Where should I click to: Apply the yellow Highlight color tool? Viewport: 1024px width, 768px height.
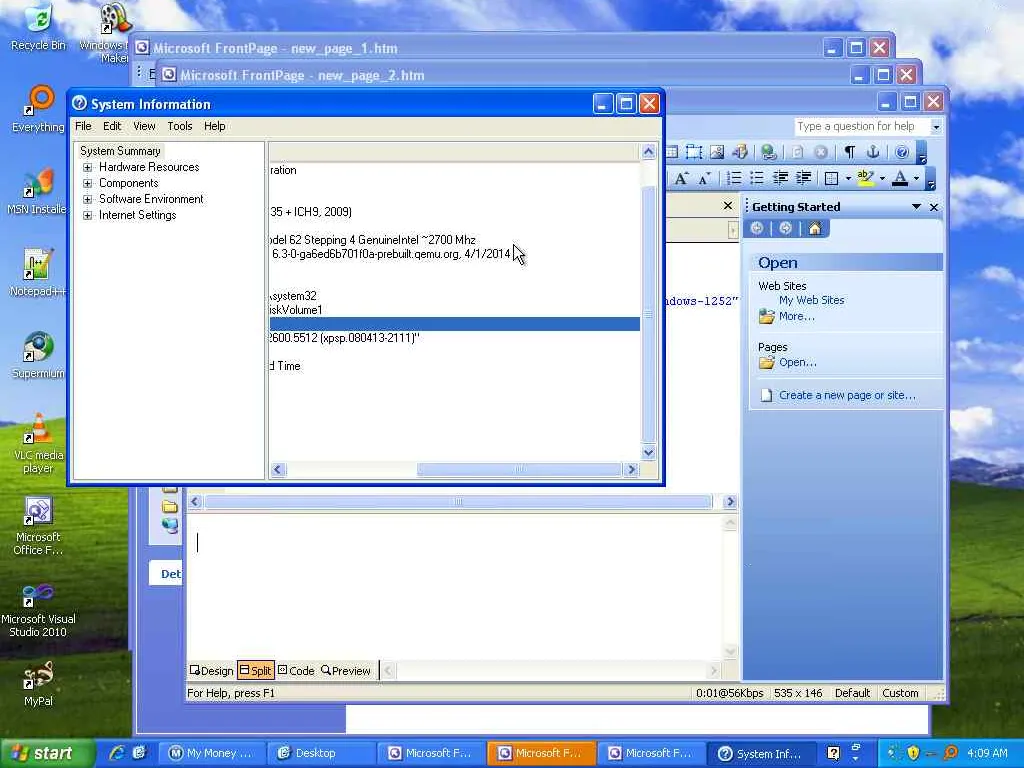point(865,178)
